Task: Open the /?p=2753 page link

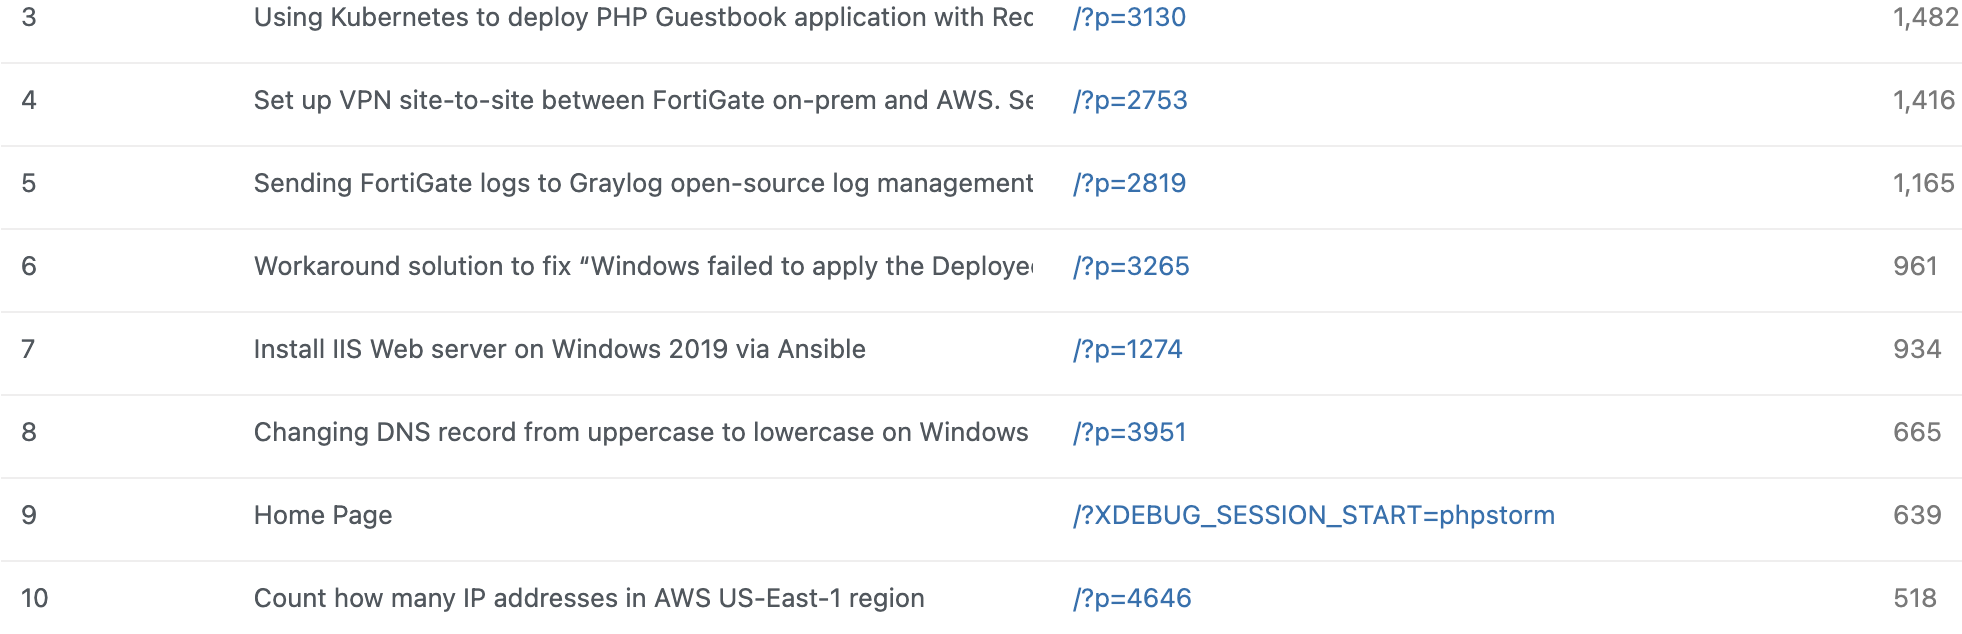Action: pos(1130,101)
